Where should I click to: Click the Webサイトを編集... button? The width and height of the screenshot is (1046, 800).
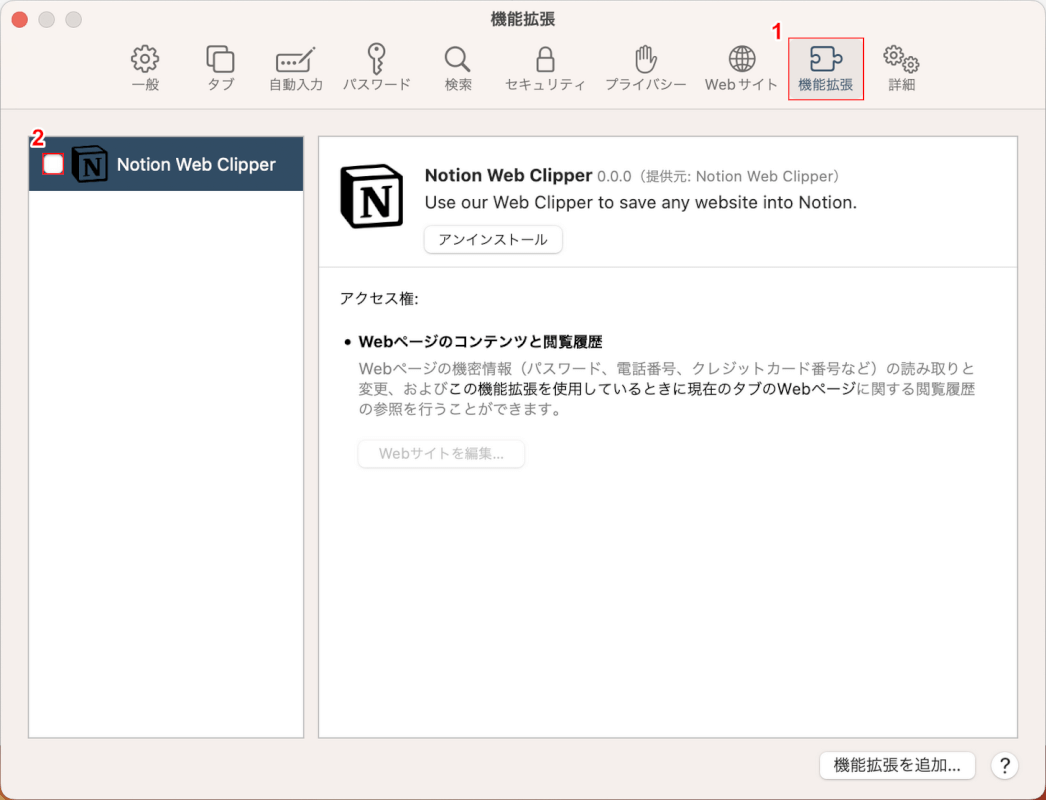point(441,454)
